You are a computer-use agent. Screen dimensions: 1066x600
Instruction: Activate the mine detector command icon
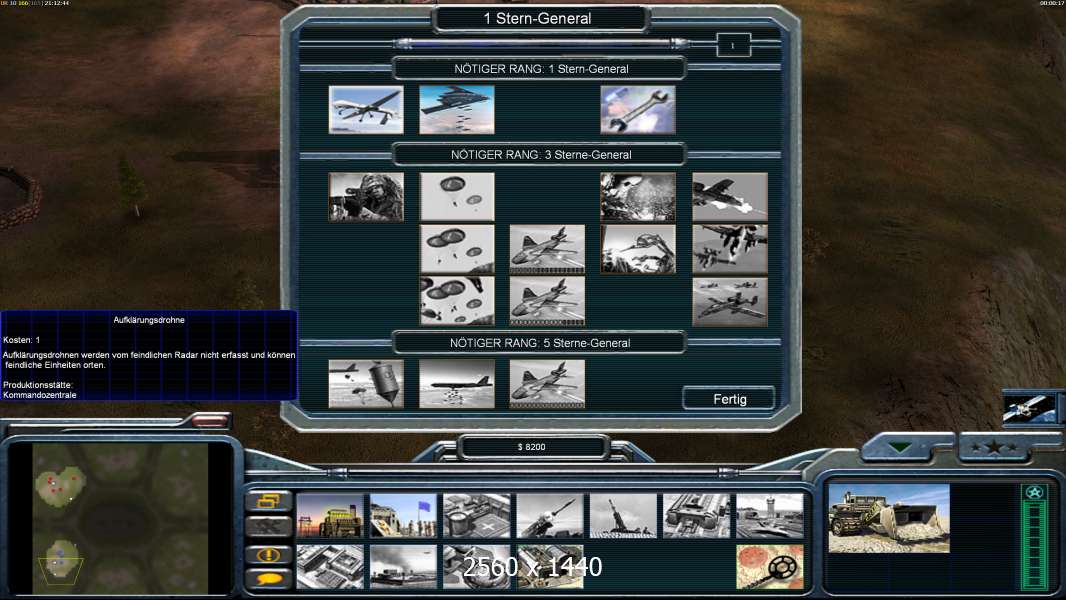pyautogui.click(x=770, y=566)
